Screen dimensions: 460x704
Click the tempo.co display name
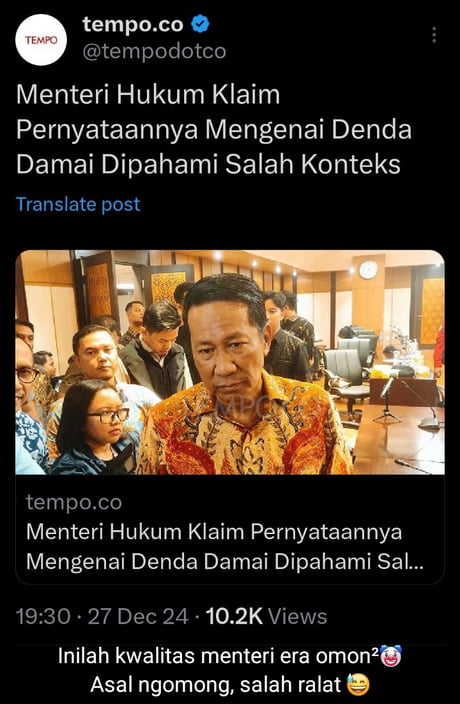click(133, 25)
